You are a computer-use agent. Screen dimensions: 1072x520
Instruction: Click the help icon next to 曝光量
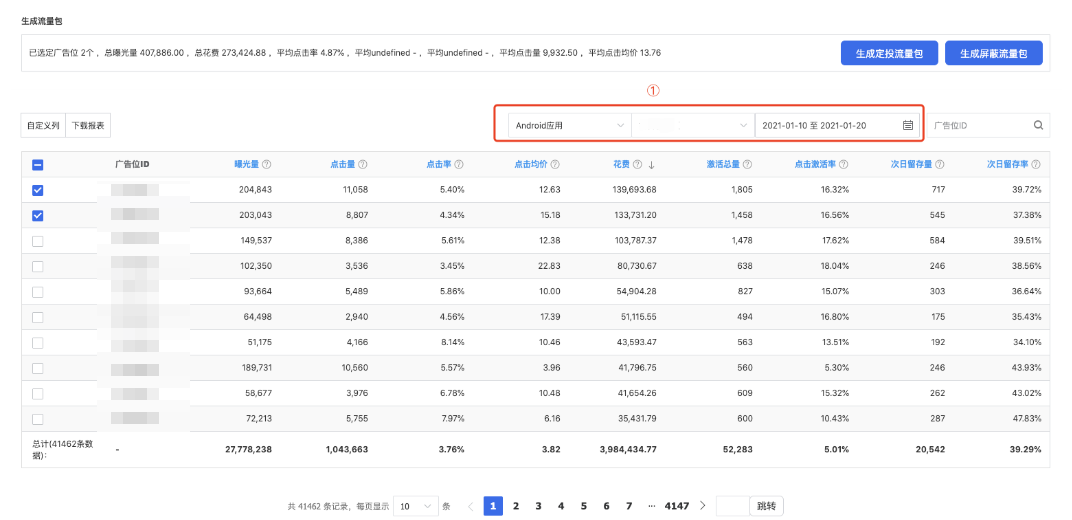pyautogui.click(x=267, y=165)
